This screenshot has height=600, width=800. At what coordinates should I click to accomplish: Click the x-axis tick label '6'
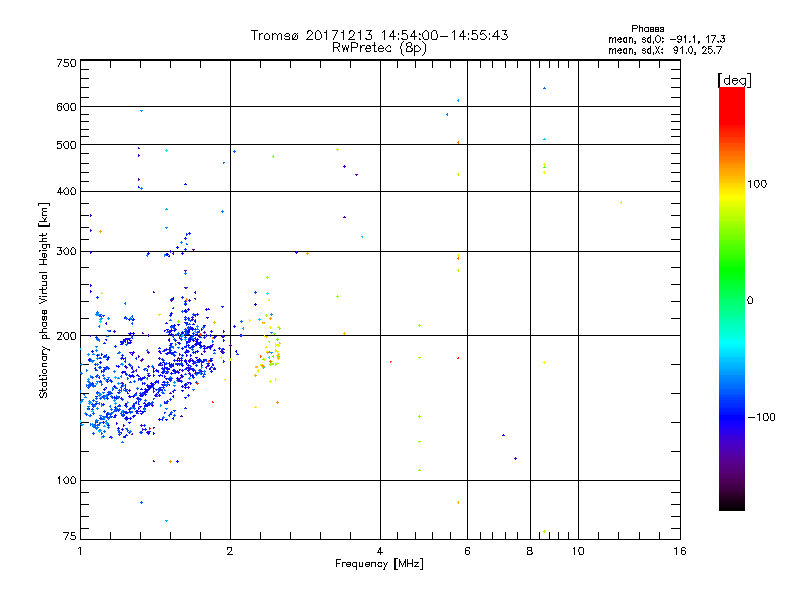[467, 551]
